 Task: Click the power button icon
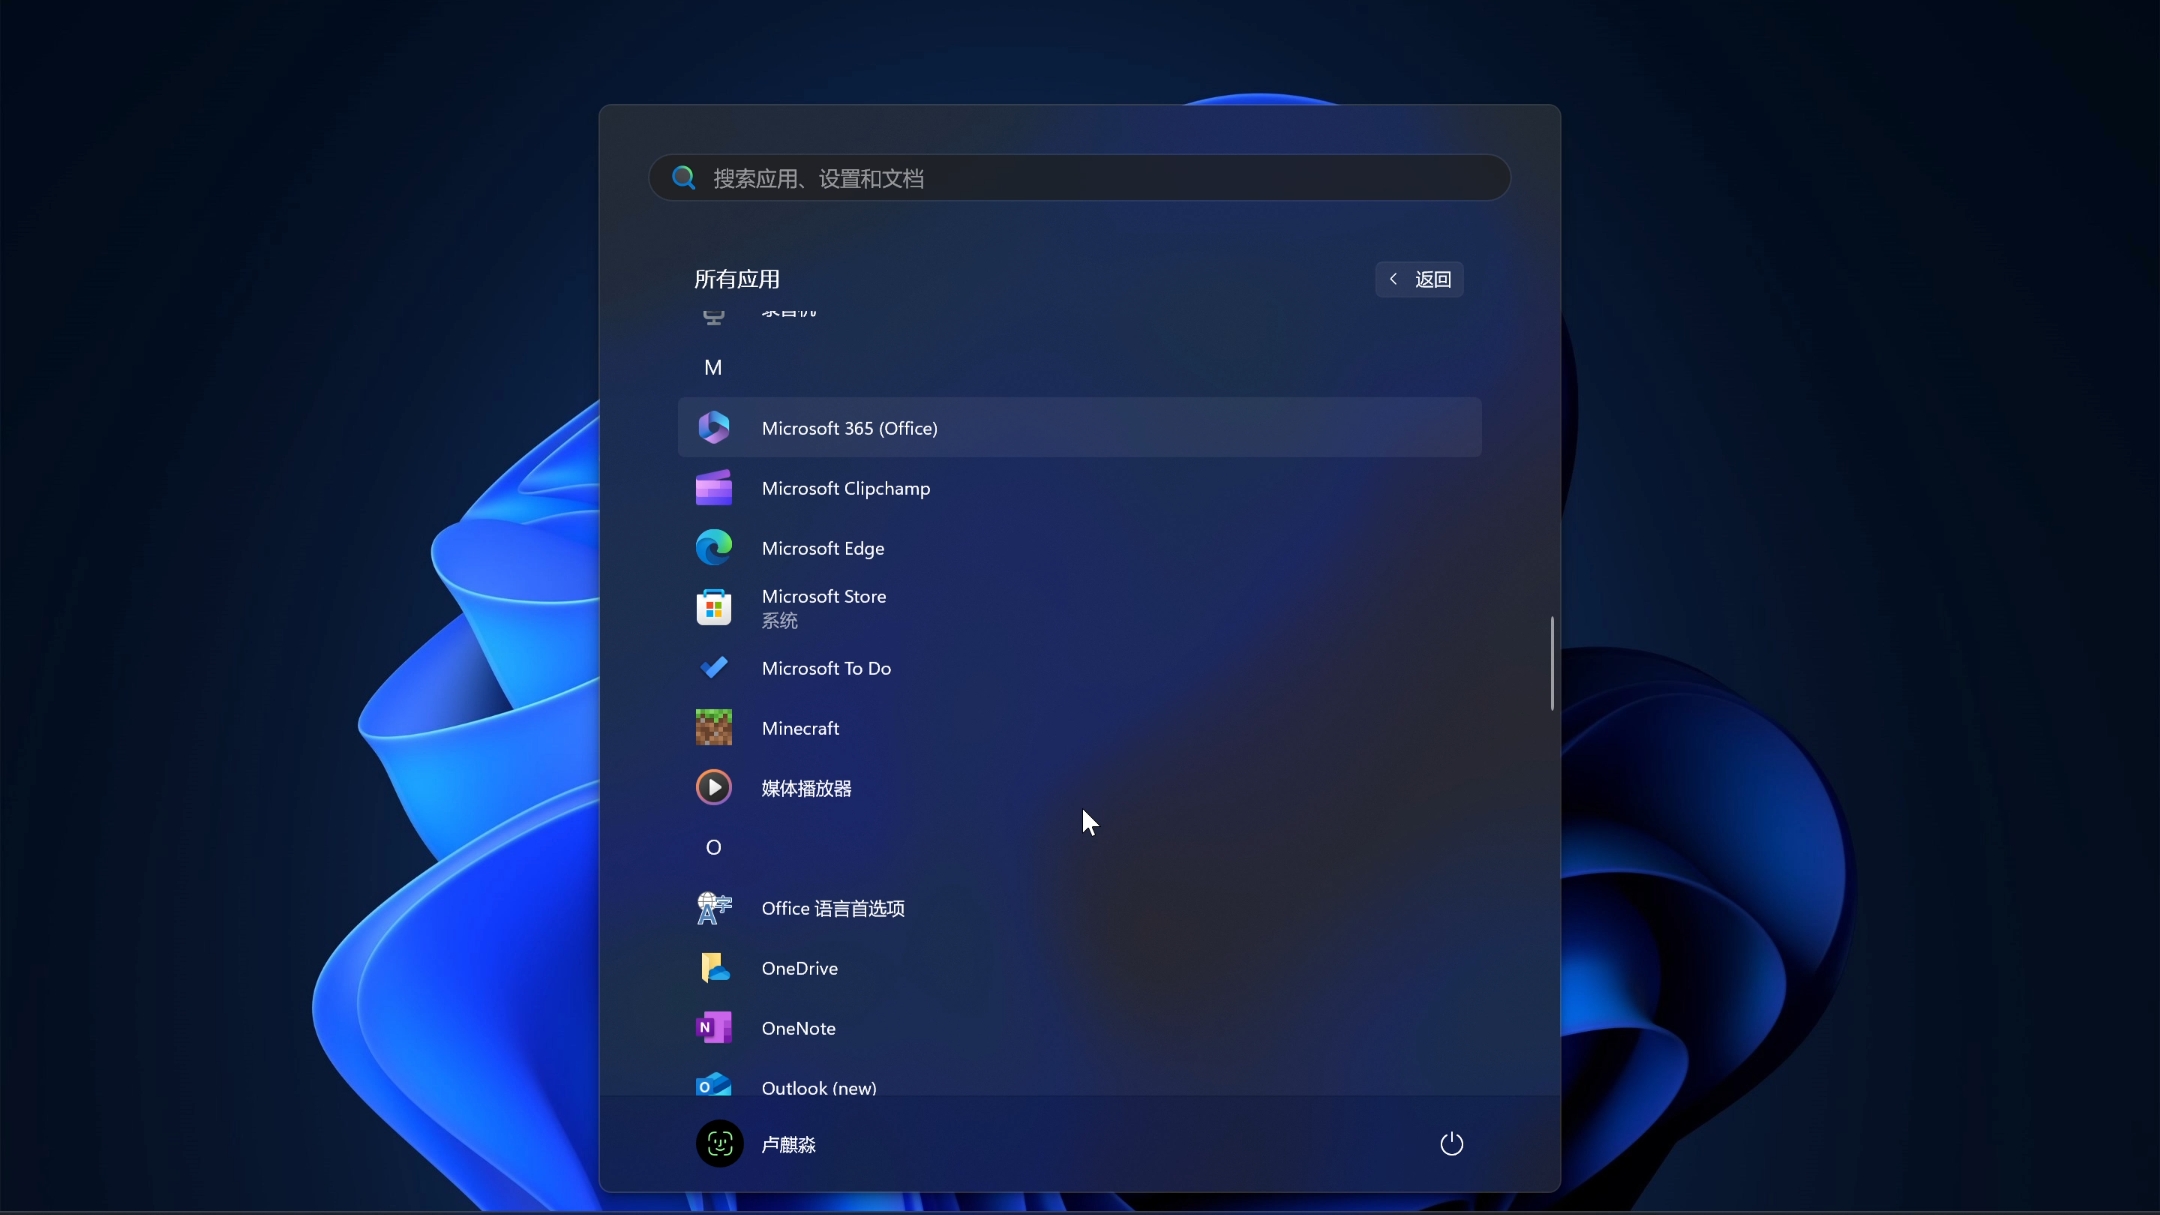point(1451,1144)
